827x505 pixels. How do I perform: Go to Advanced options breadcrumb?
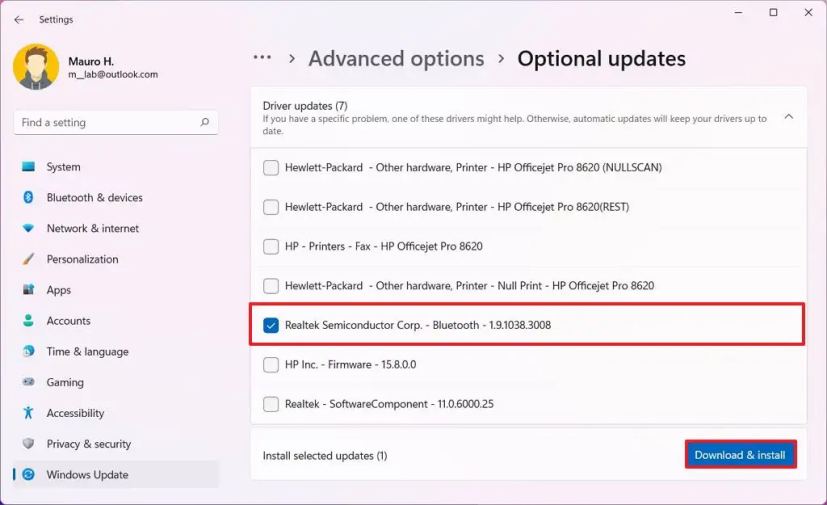[x=396, y=59]
